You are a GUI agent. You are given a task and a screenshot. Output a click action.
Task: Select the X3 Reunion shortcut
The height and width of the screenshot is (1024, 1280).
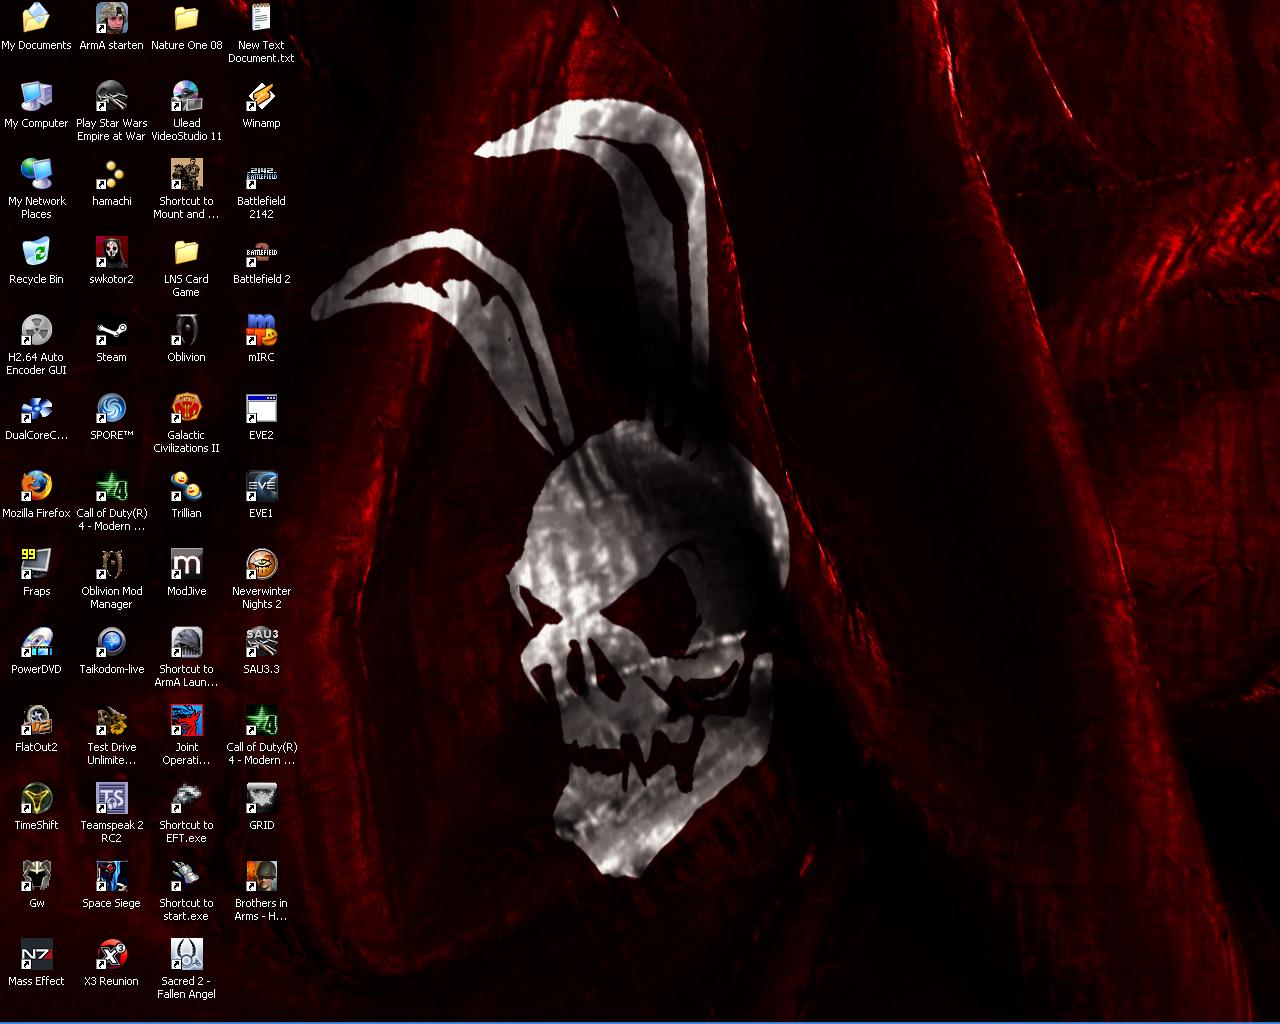(x=111, y=955)
